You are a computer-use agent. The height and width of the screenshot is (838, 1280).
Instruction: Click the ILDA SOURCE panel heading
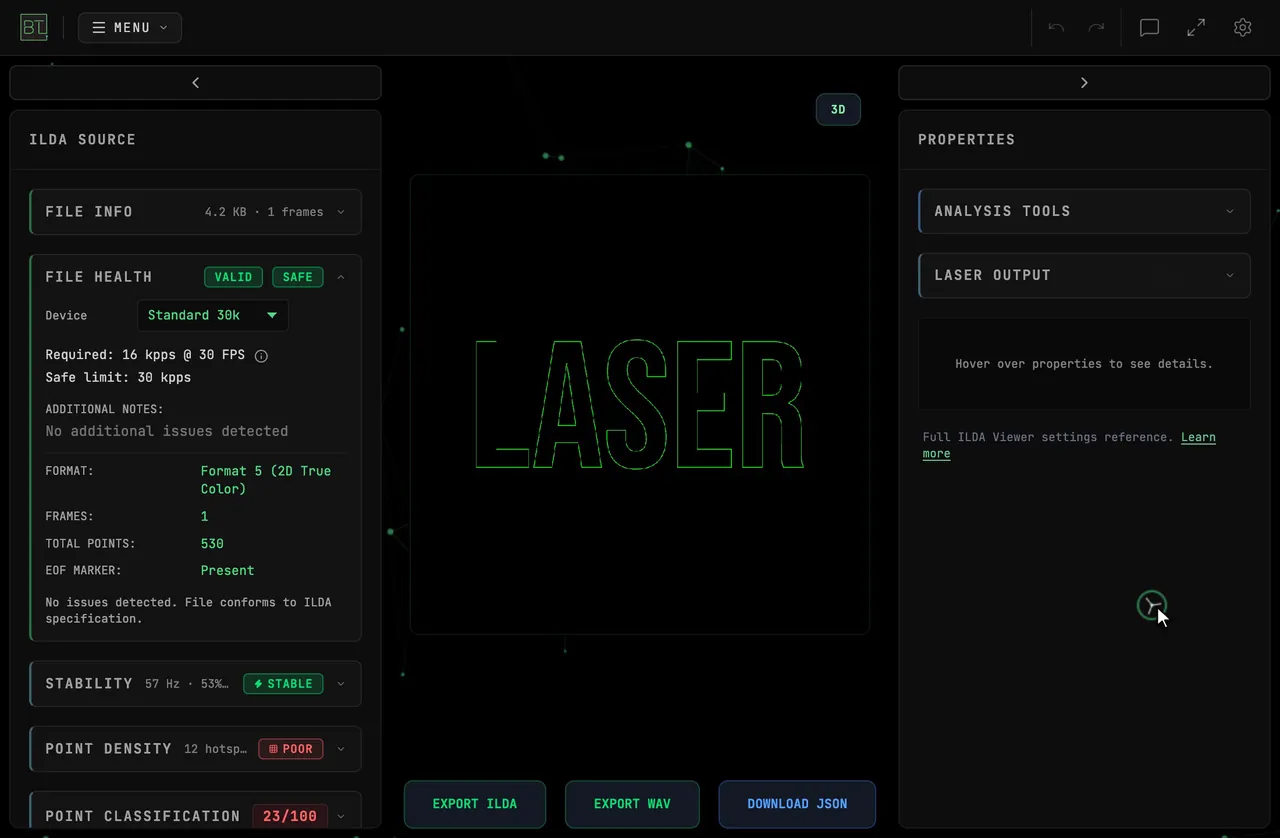pos(82,140)
